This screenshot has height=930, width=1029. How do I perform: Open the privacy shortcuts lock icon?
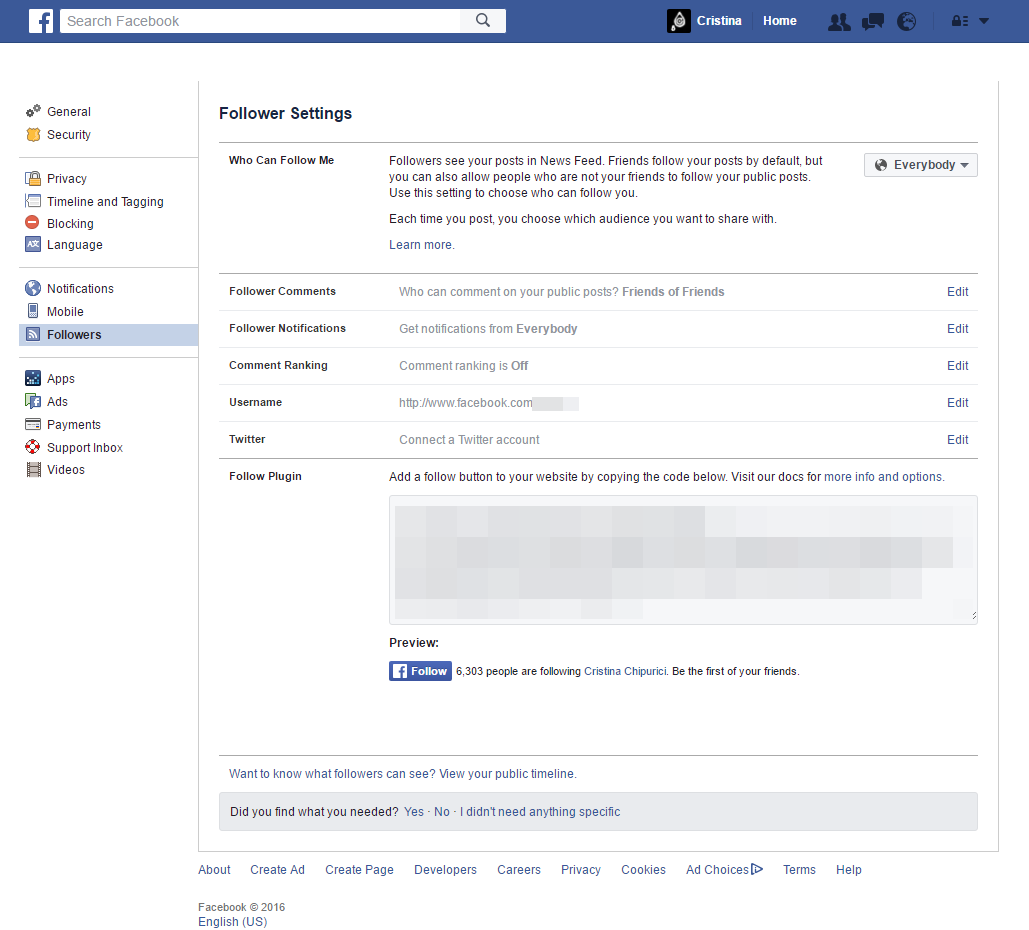[x=959, y=21]
